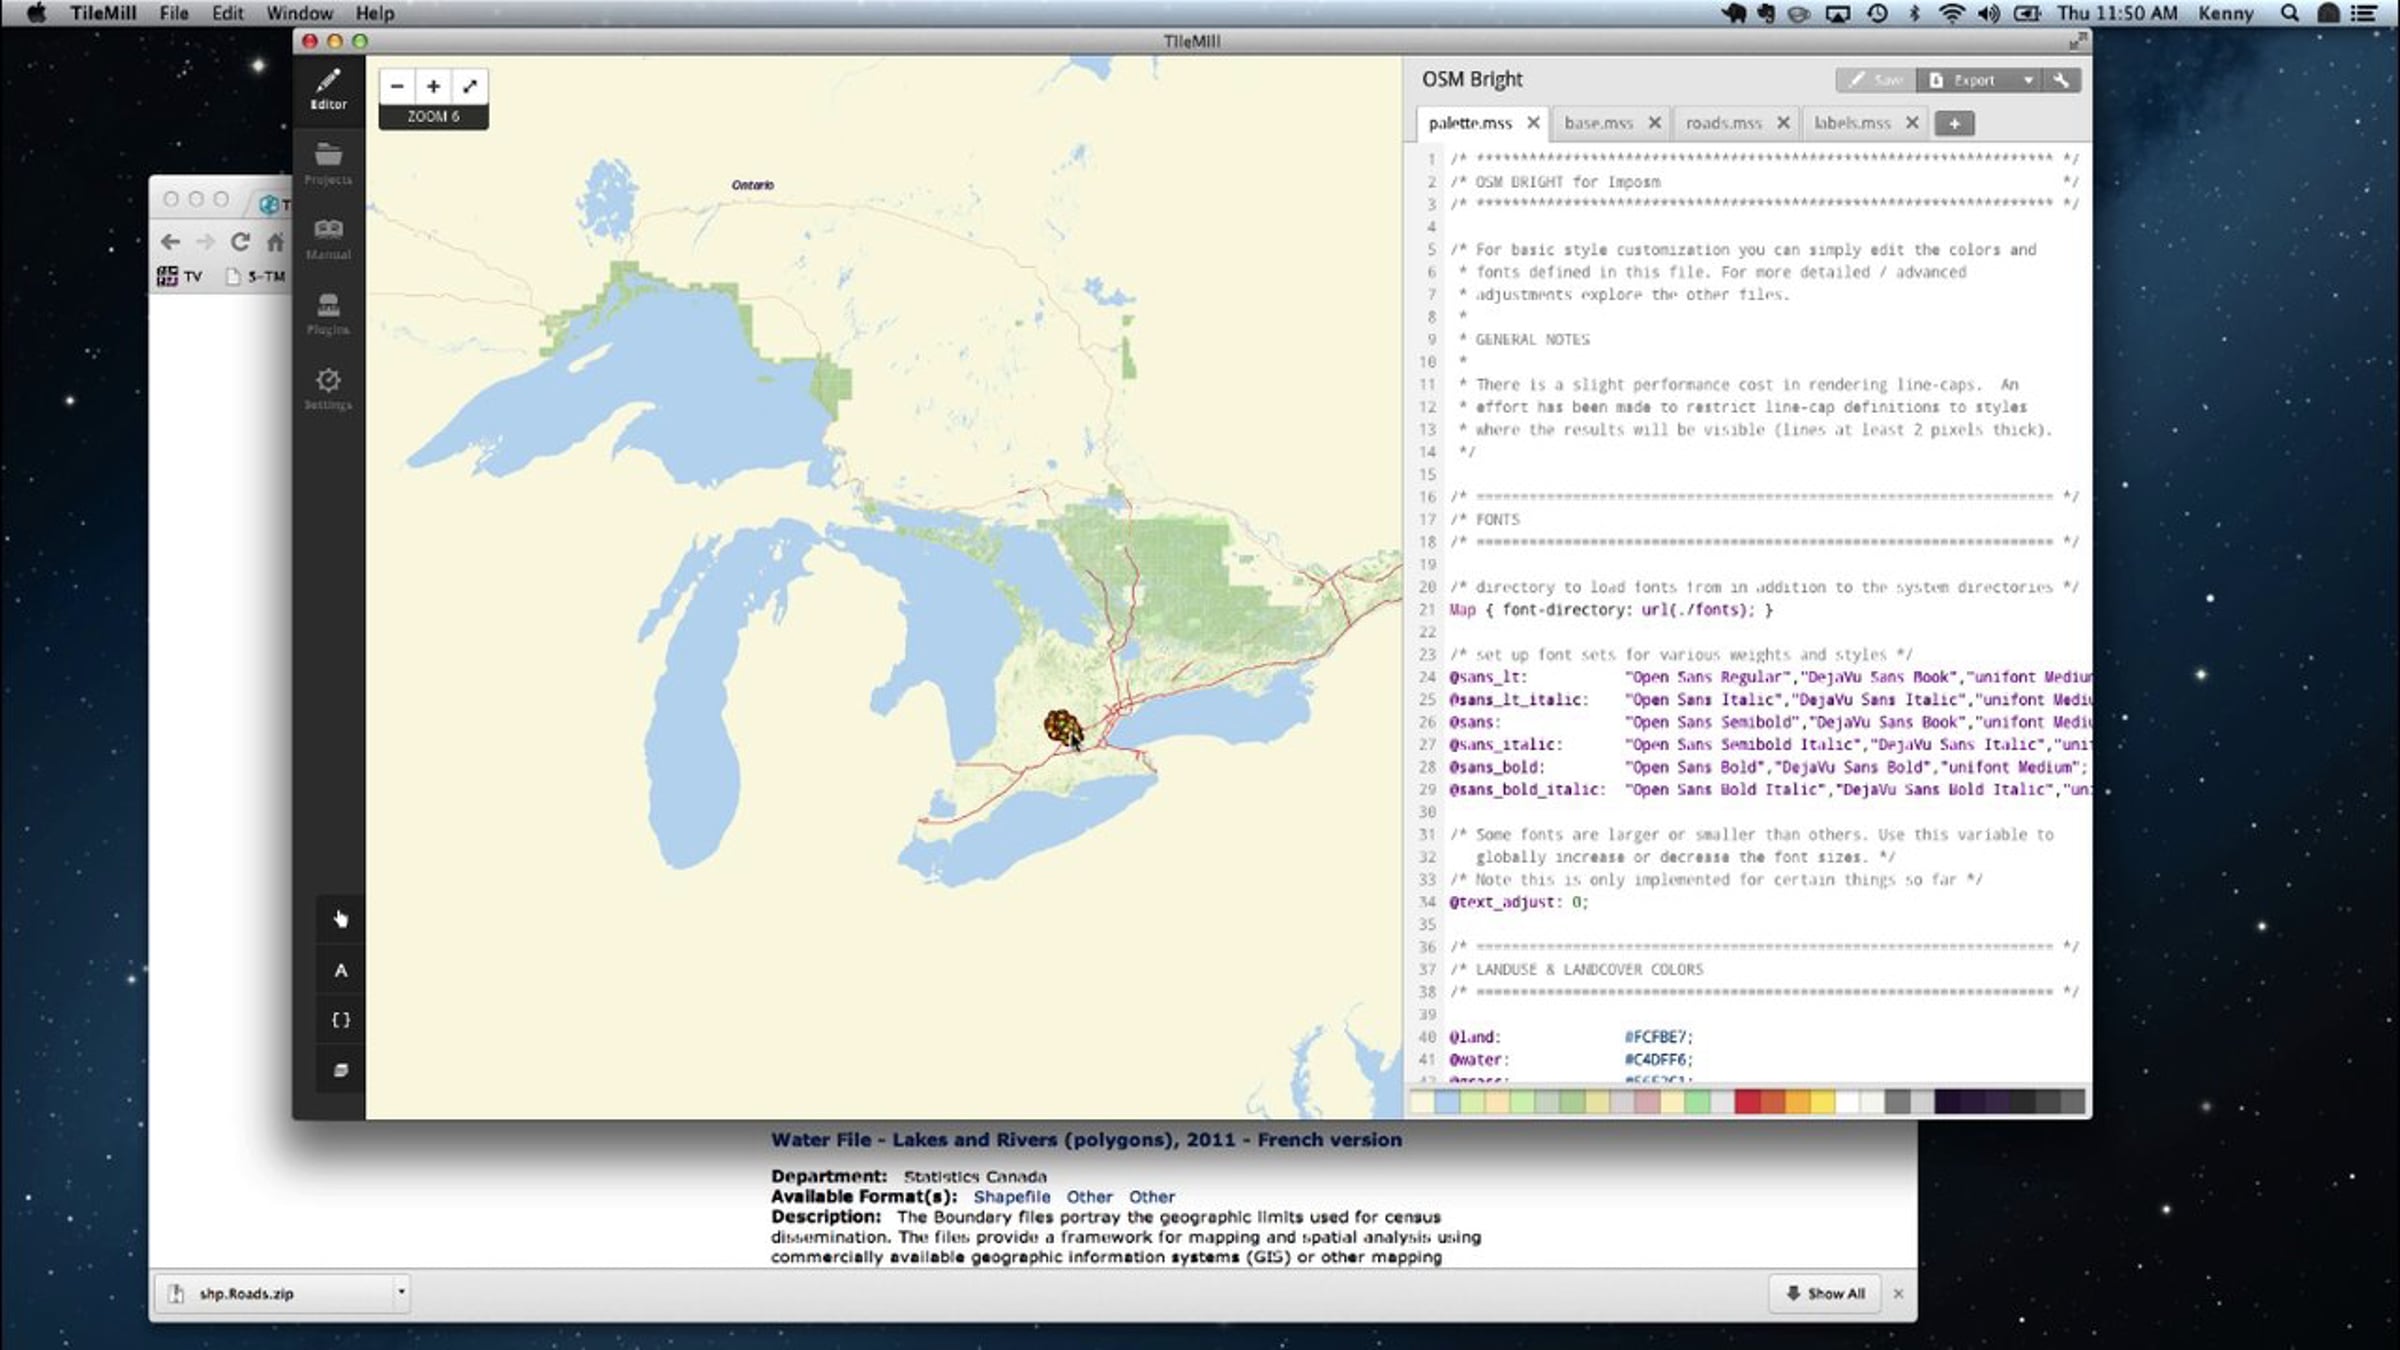This screenshot has width=2400, height=1350.
Task: Open the AirPlay display menu
Action: (x=1837, y=13)
